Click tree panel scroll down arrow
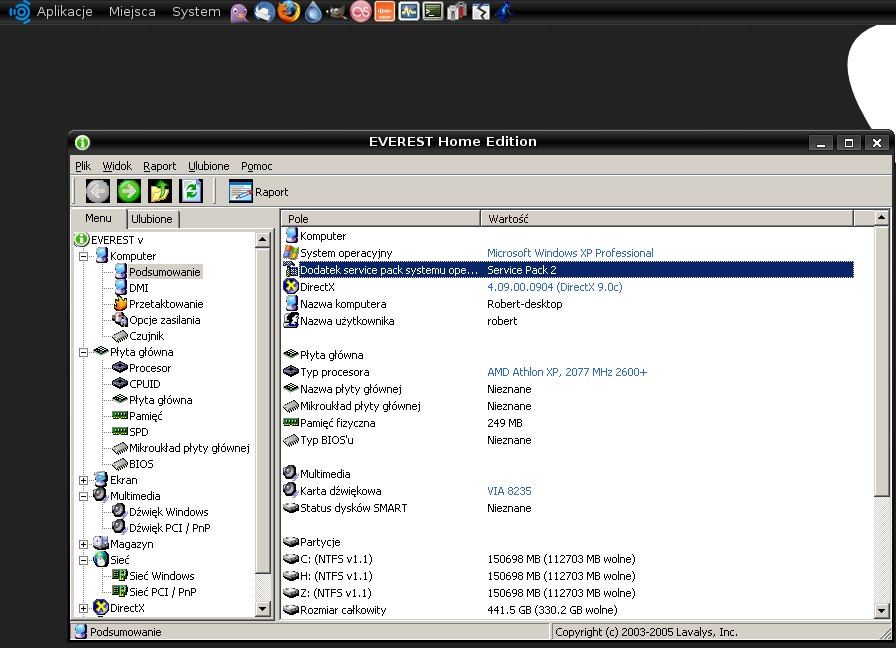Image resolution: width=896 pixels, height=648 pixels. point(262,609)
